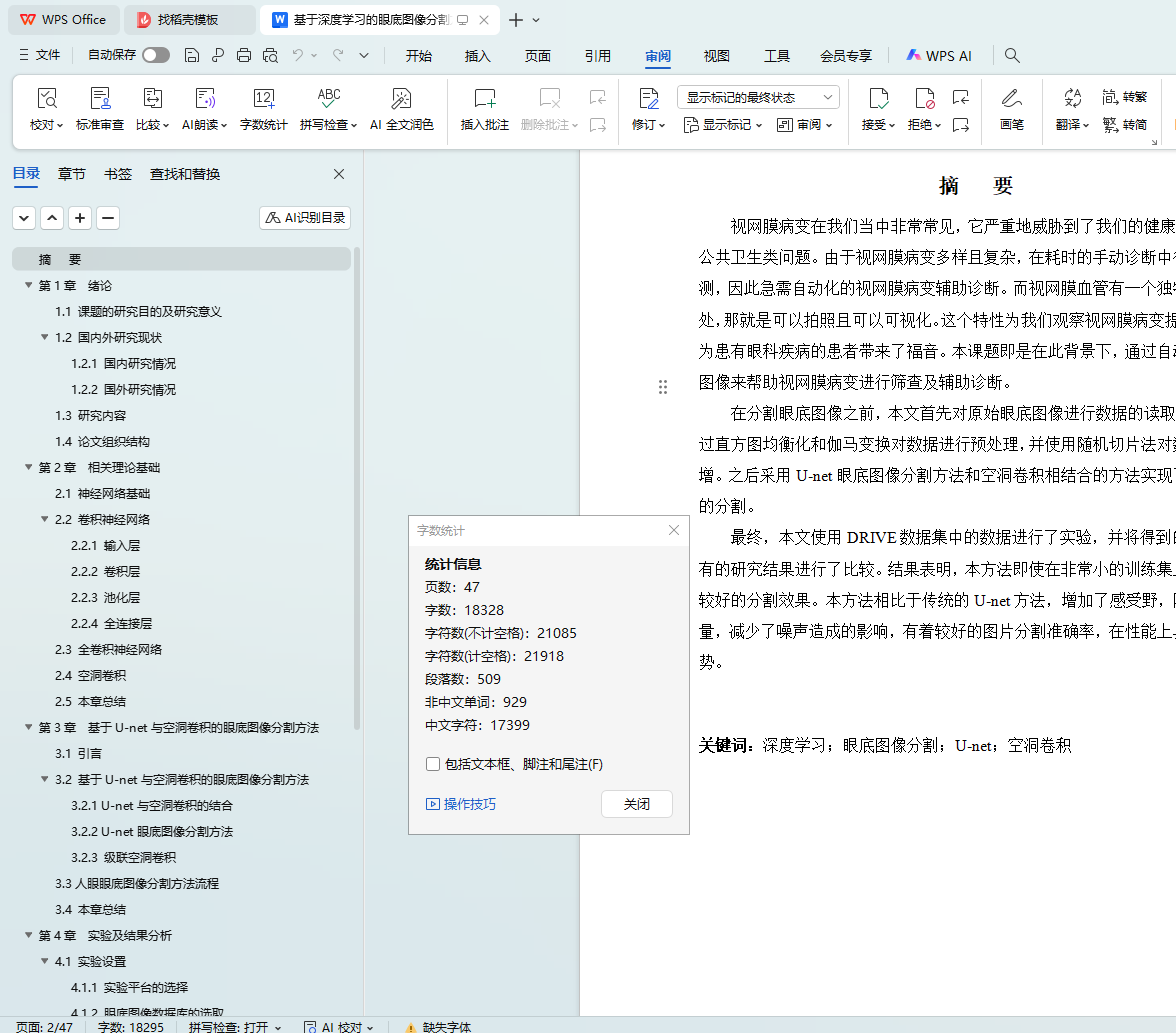This screenshot has height=1033, width=1176.
Task: Open the 显示标记的最终状态 dropdown
Action: pyautogui.click(x=758, y=97)
